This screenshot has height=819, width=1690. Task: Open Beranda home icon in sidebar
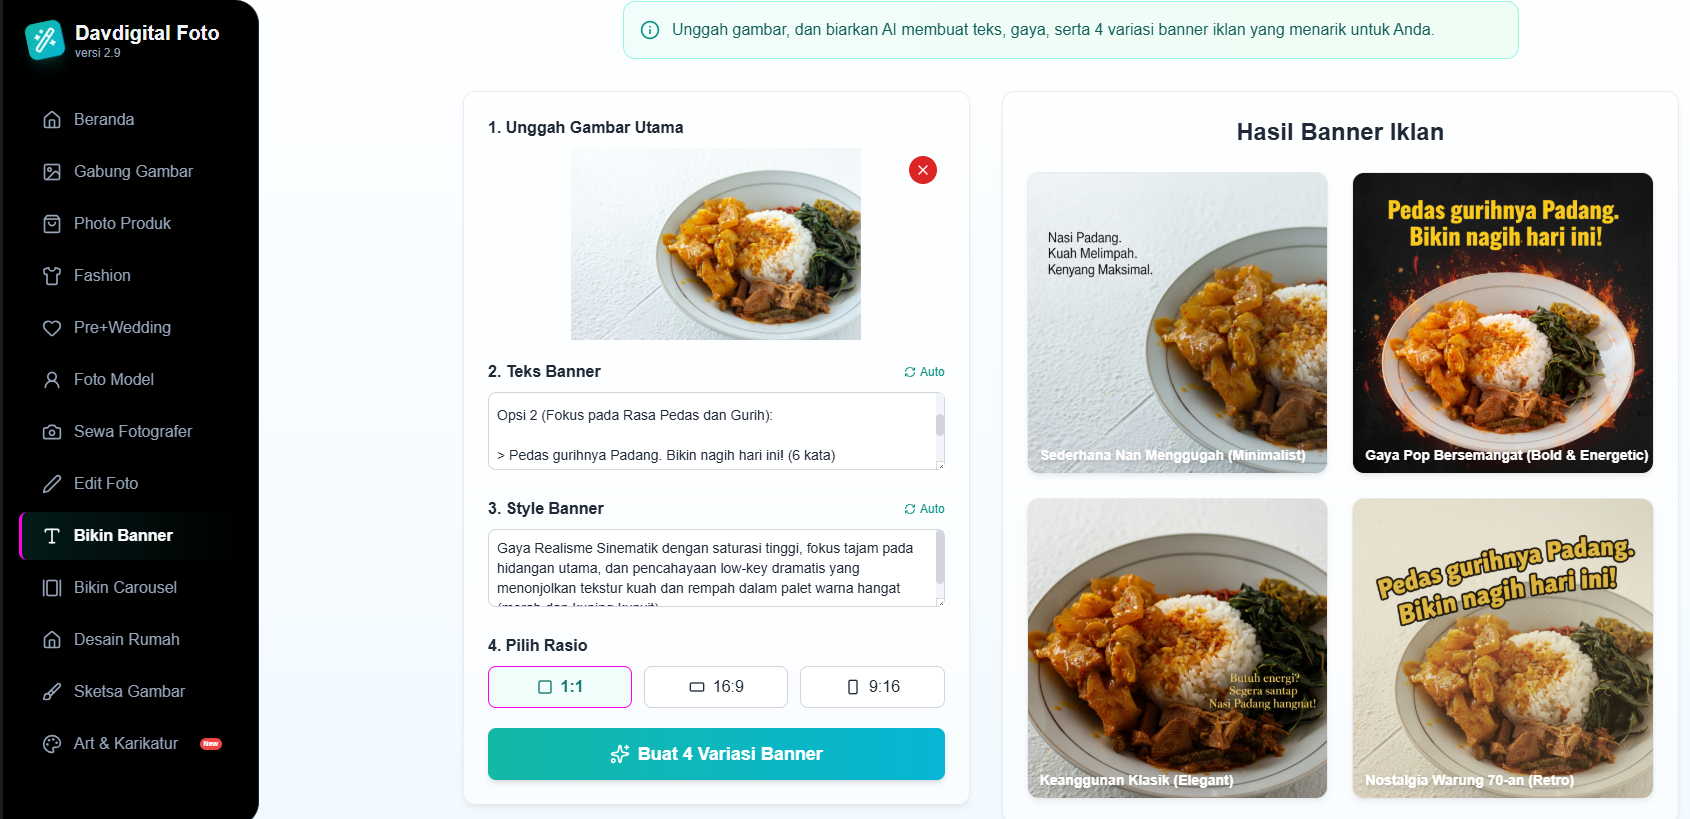pyautogui.click(x=52, y=120)
